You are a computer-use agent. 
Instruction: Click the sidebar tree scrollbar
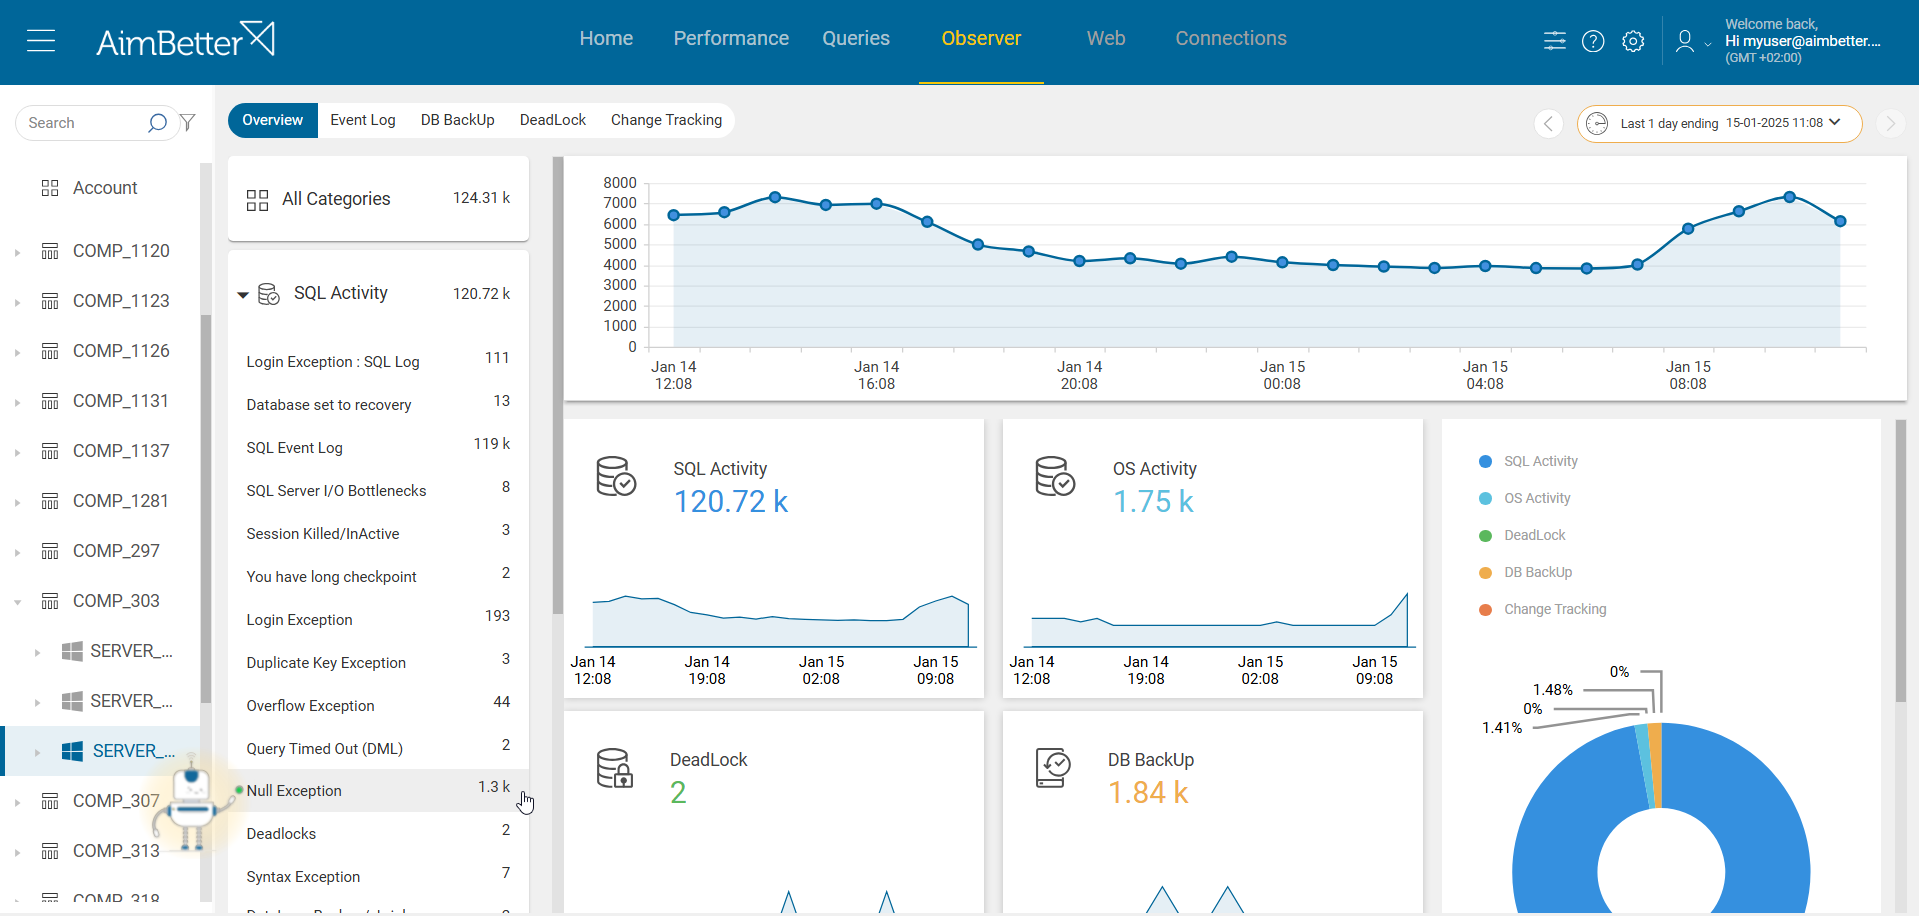(206, 508)
